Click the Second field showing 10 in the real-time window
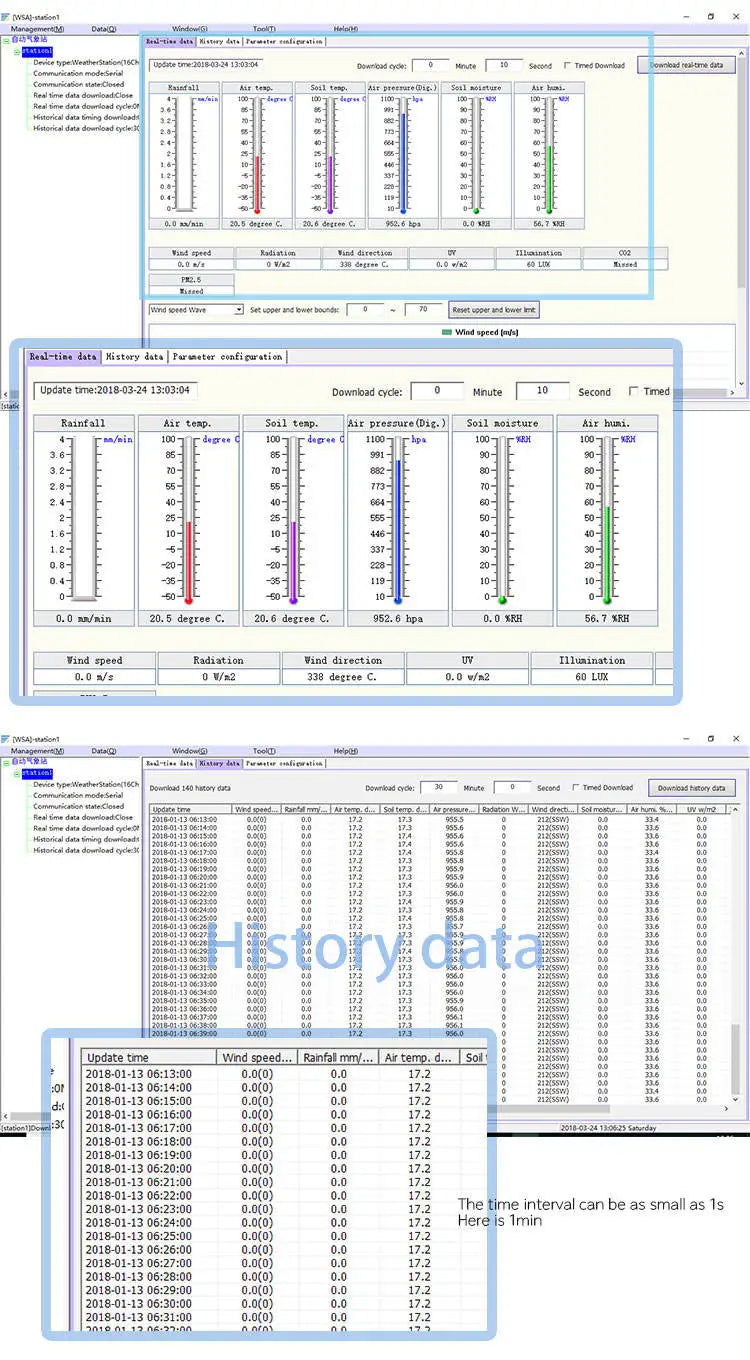The width and height of the screenshot is (750, 1360). [x=504, y=65]
